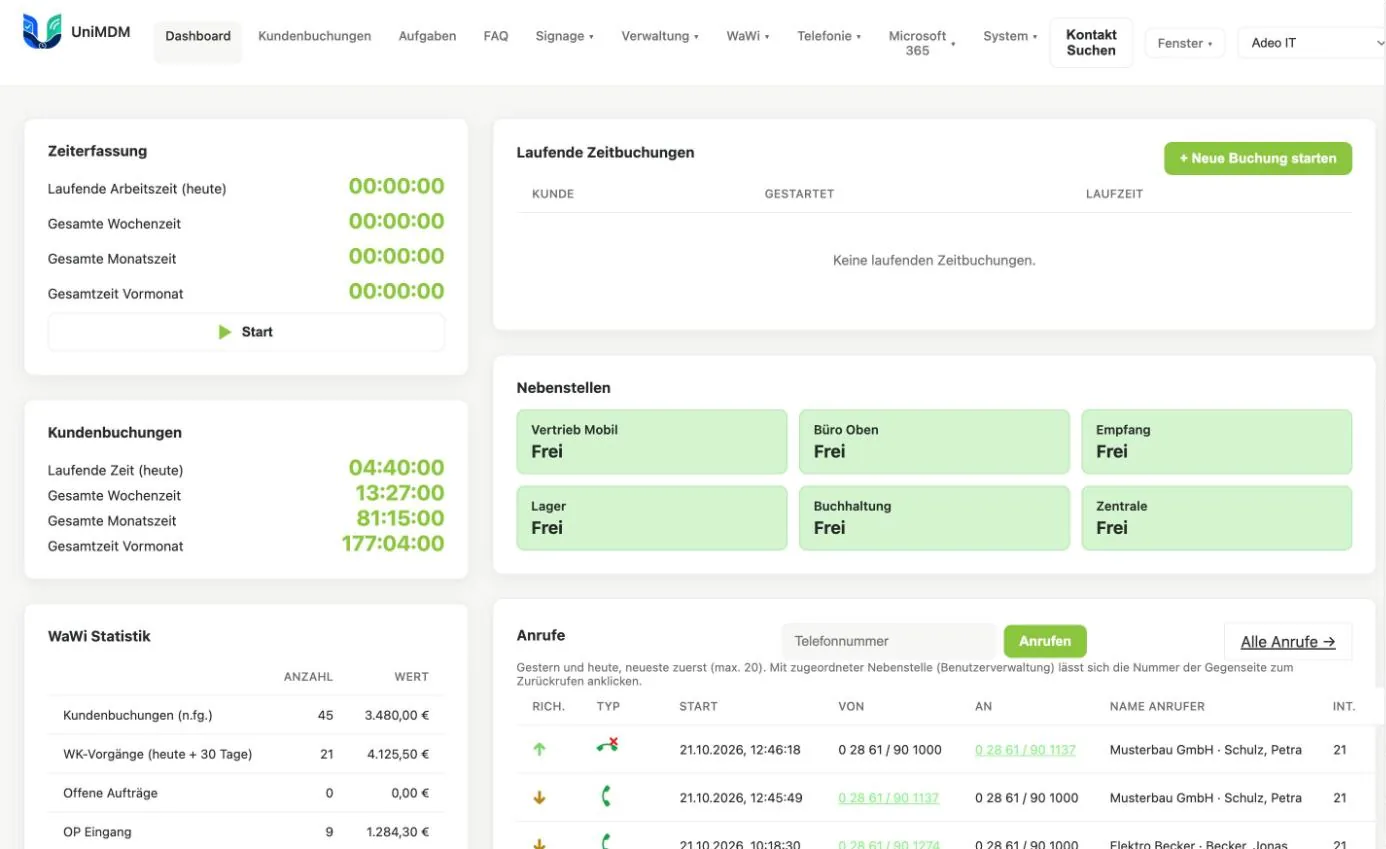Click the Kundenbuchungen (n.fg.) statistics row
This screenshot has width=1386, height=849.
pos(246,715)
